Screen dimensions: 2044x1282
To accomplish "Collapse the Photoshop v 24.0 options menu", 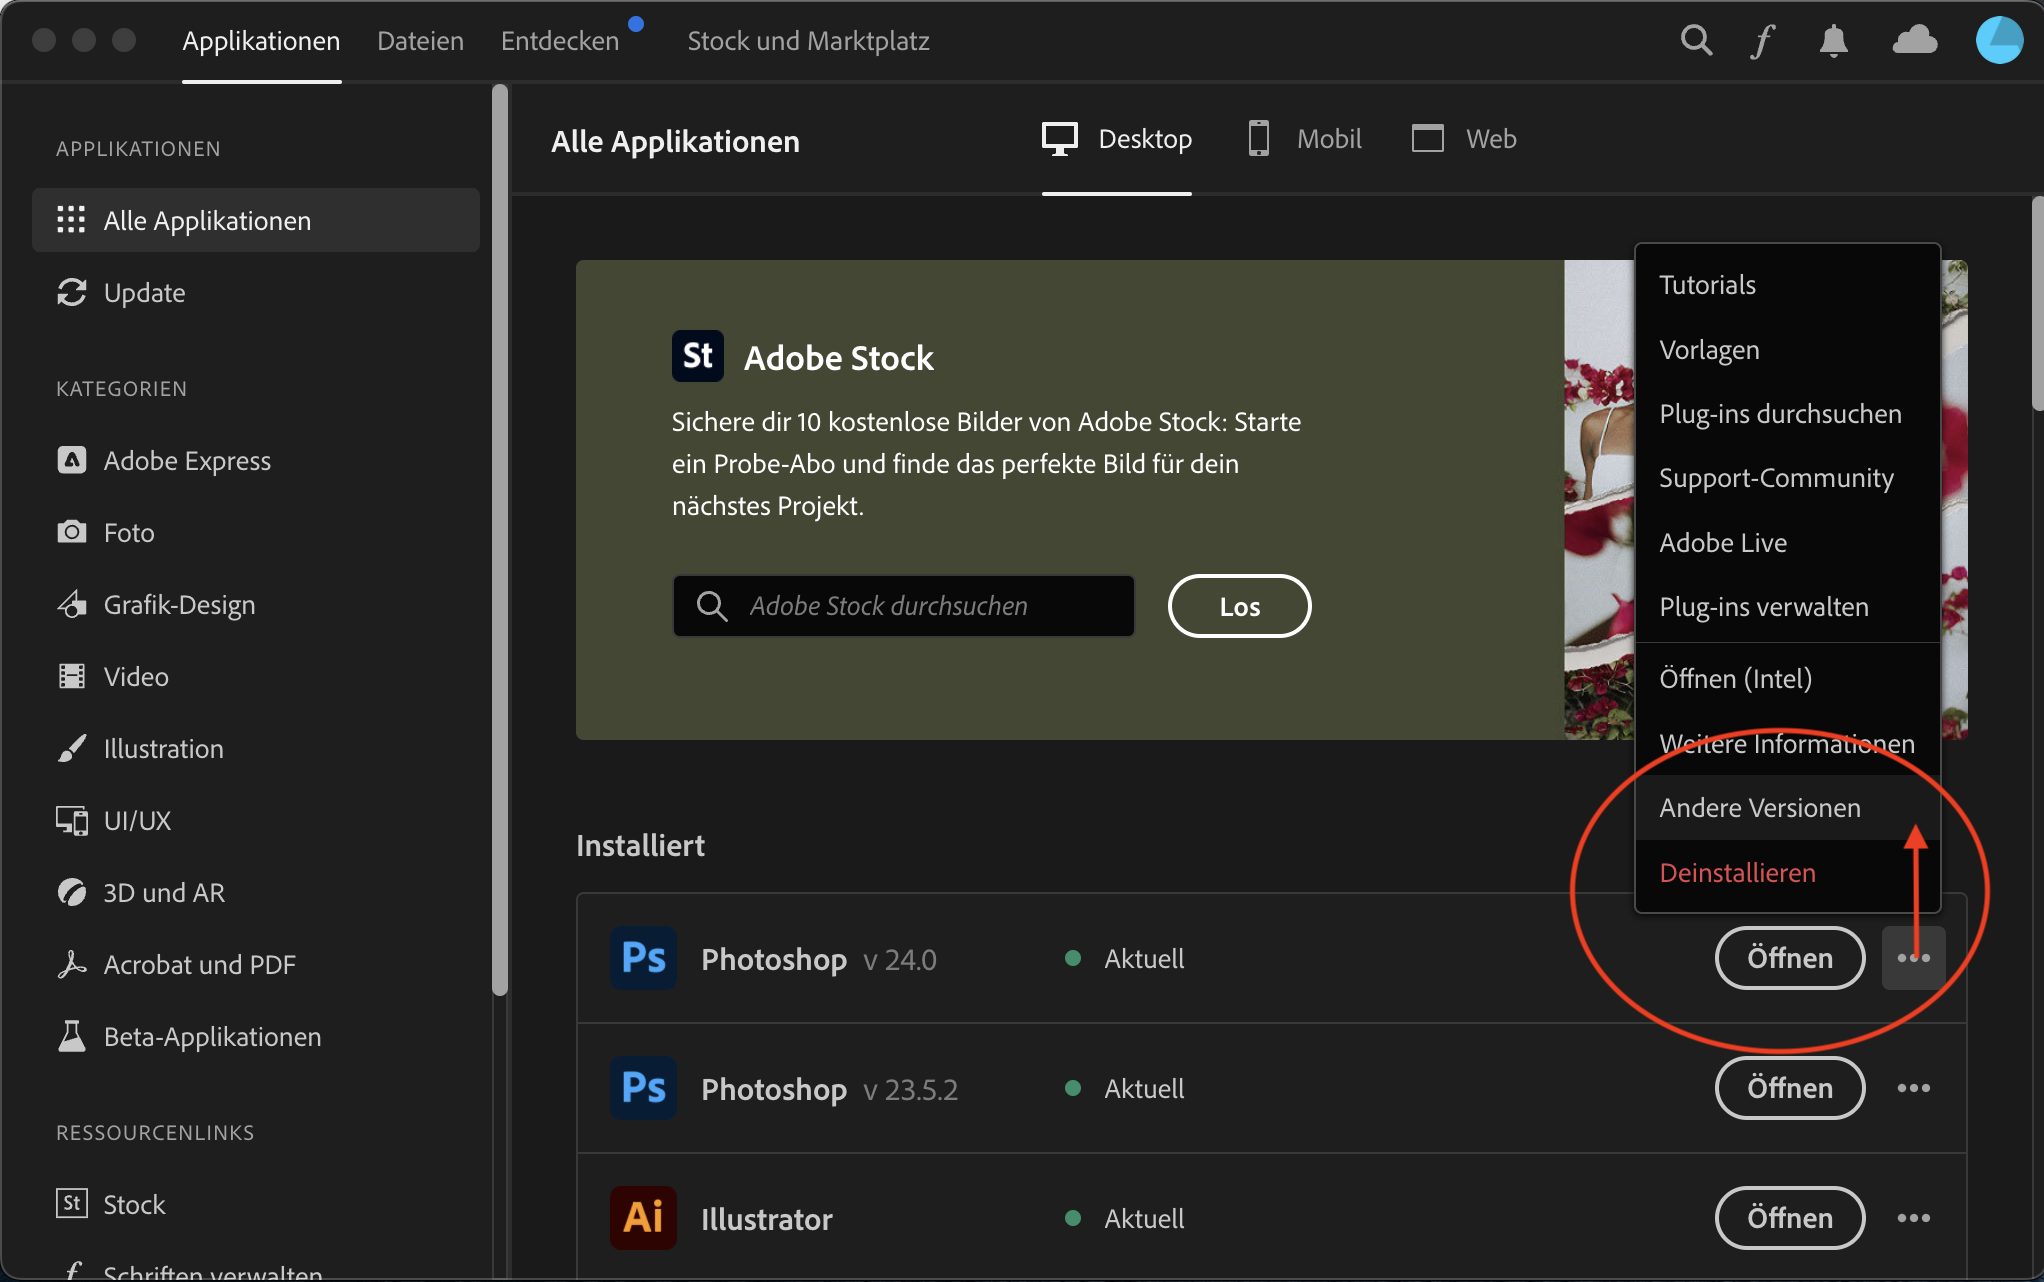I will pos(1913,958).
